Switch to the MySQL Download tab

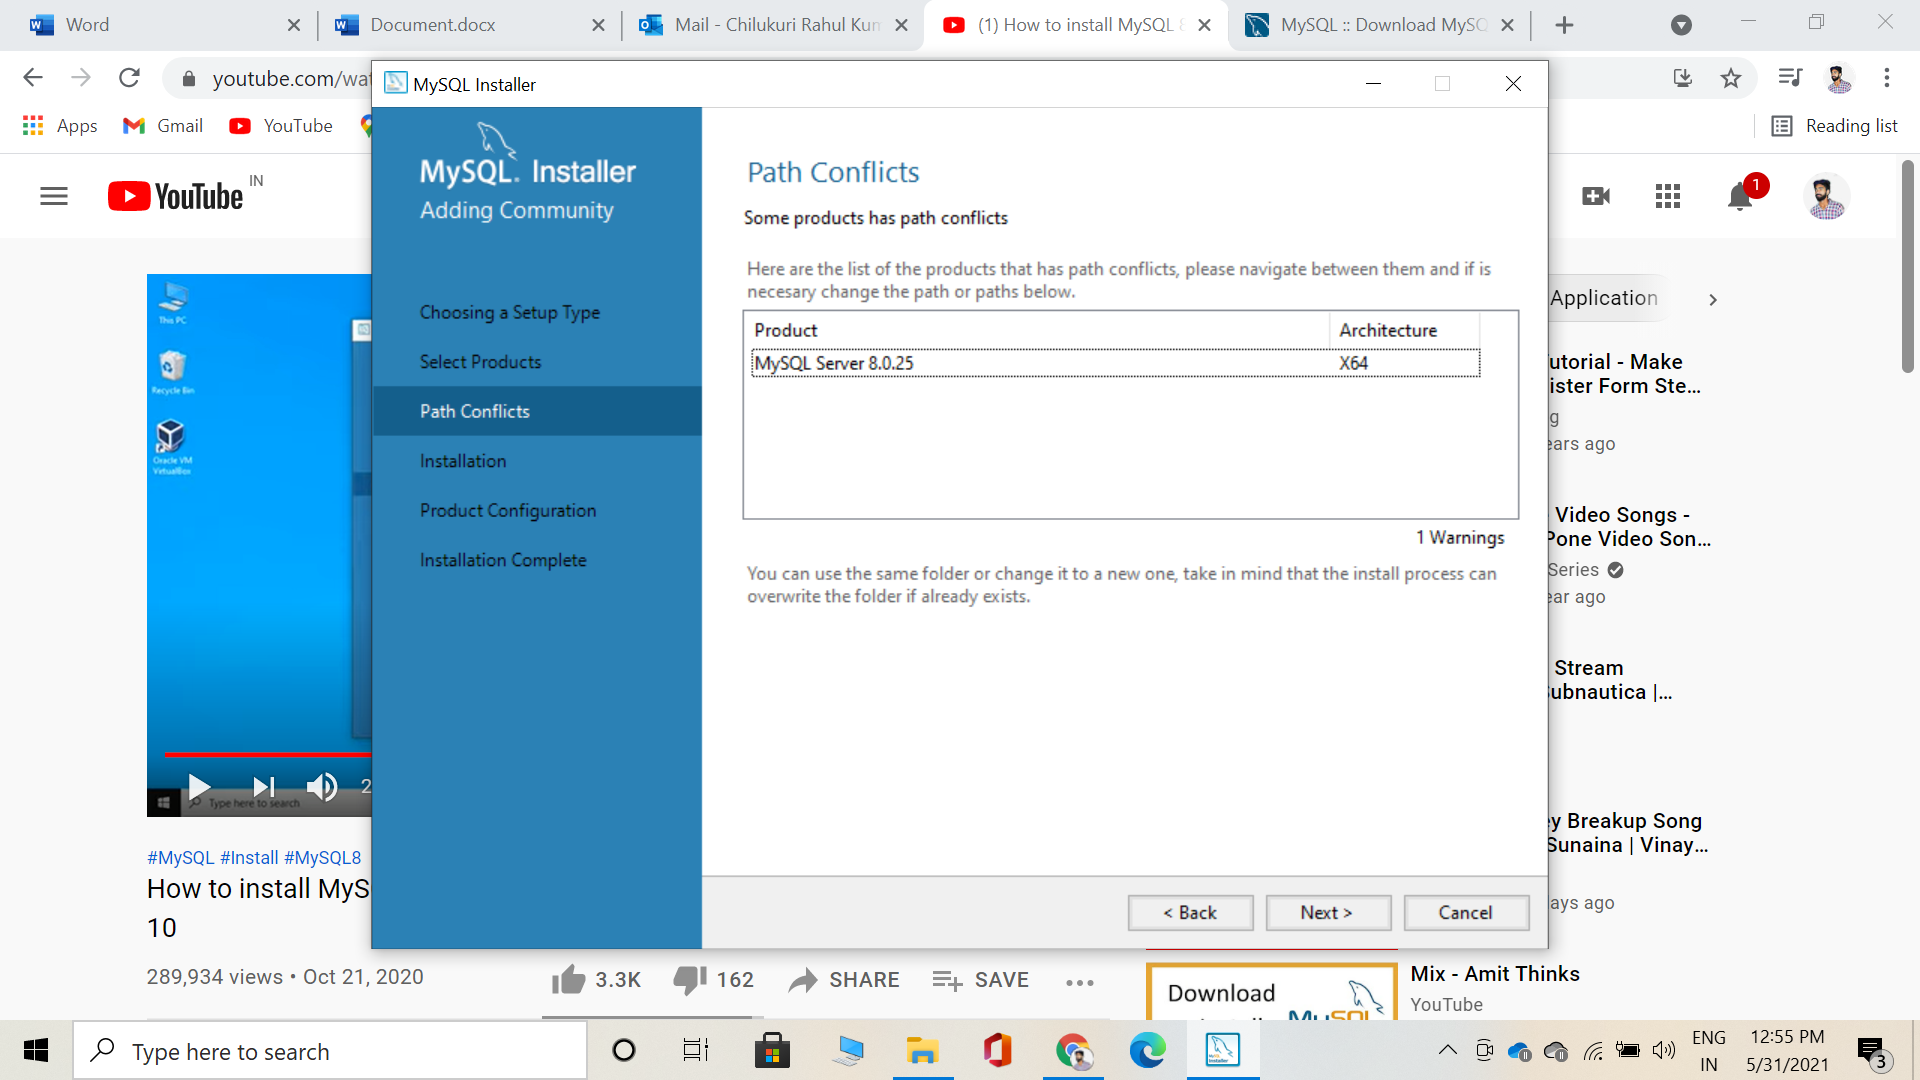1380,25
